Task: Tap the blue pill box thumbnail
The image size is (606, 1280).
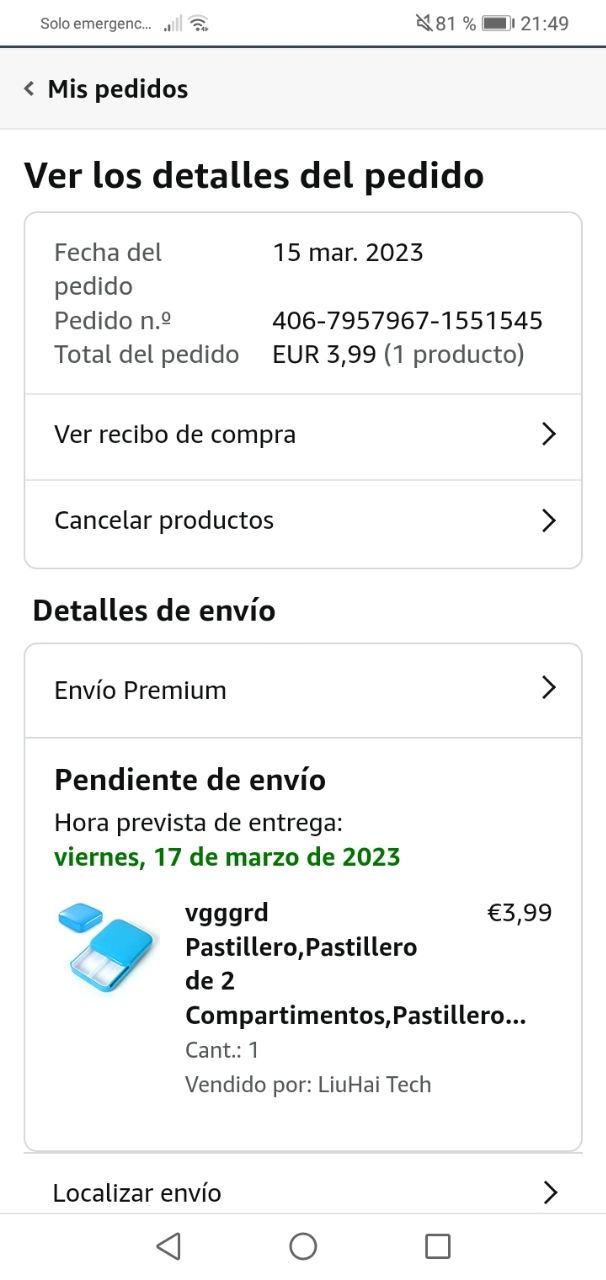Action: [106, 946]
